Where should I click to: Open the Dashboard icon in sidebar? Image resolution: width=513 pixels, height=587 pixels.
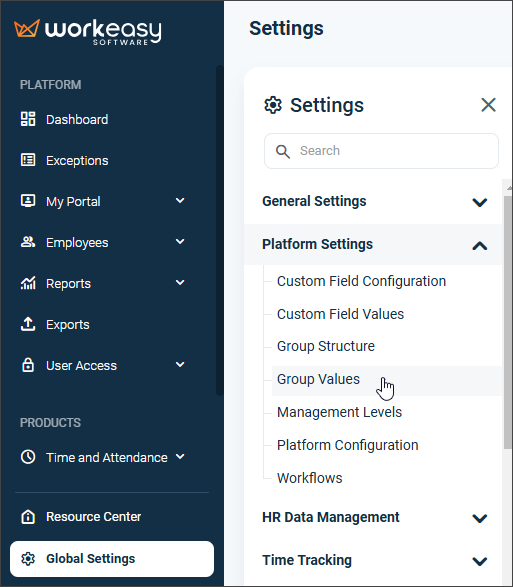pos(28,119)
